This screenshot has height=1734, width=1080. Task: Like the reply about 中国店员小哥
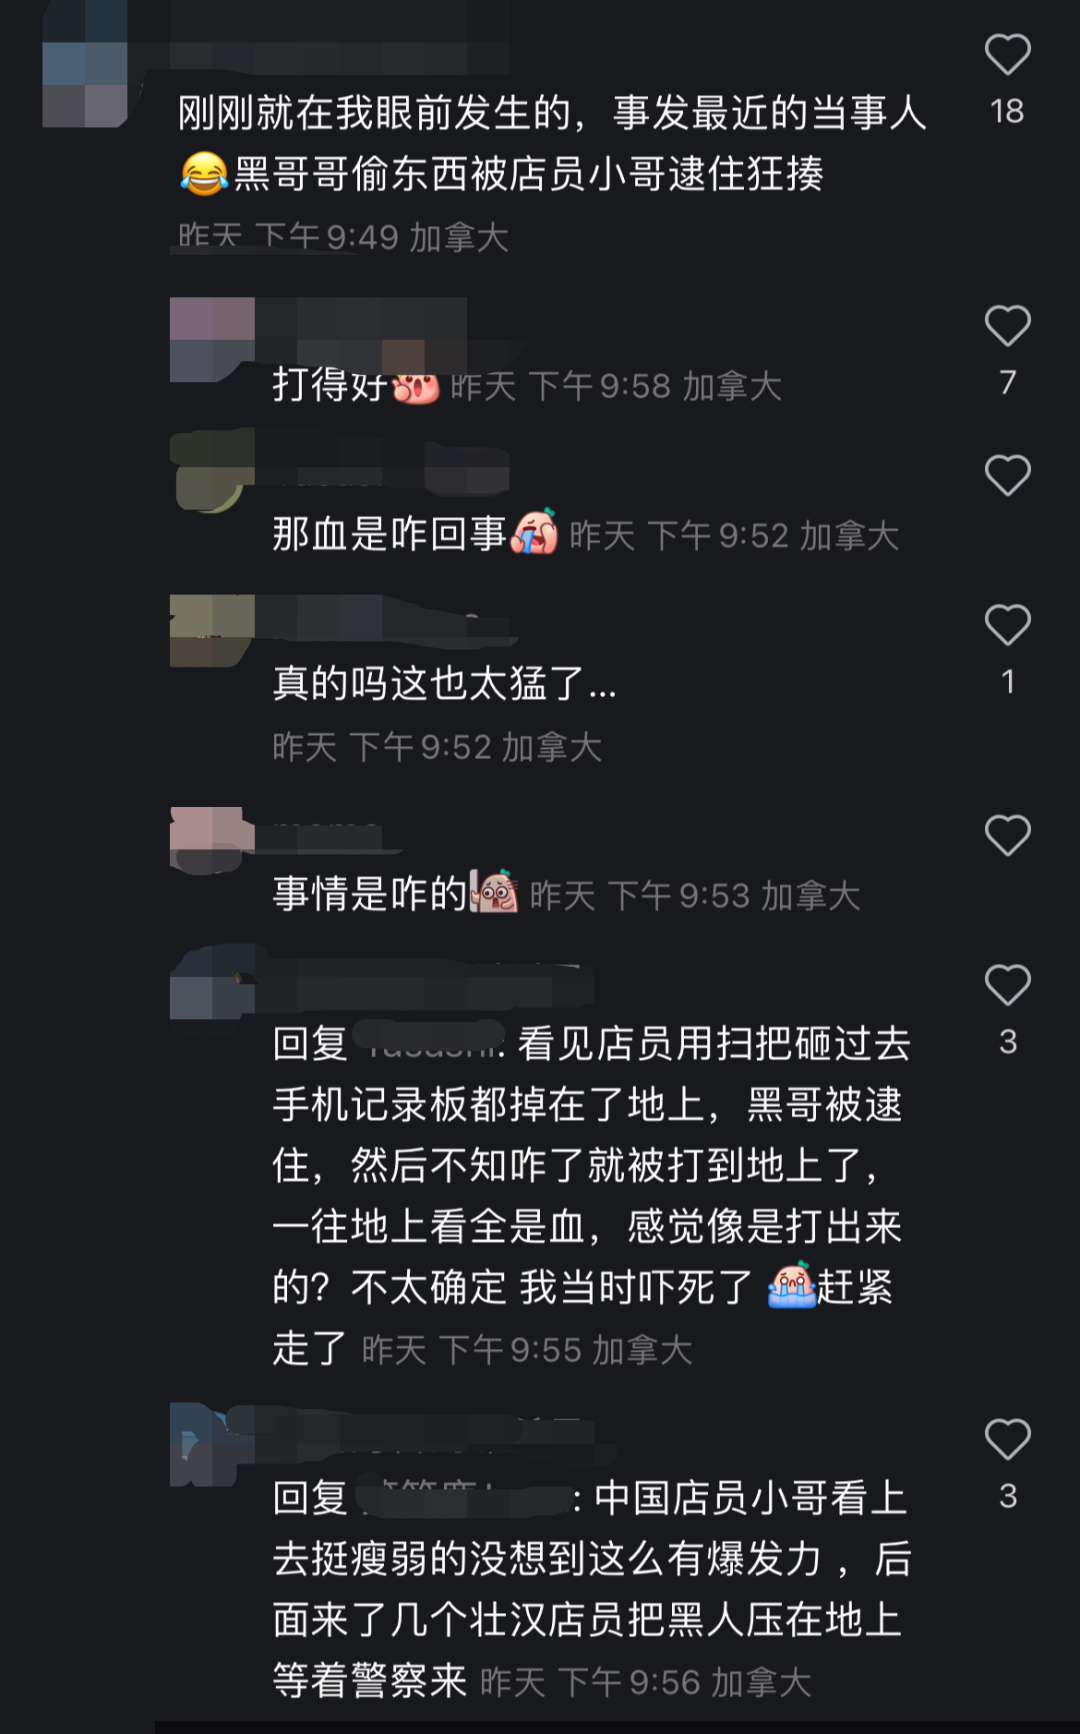pos(1007,1439)
